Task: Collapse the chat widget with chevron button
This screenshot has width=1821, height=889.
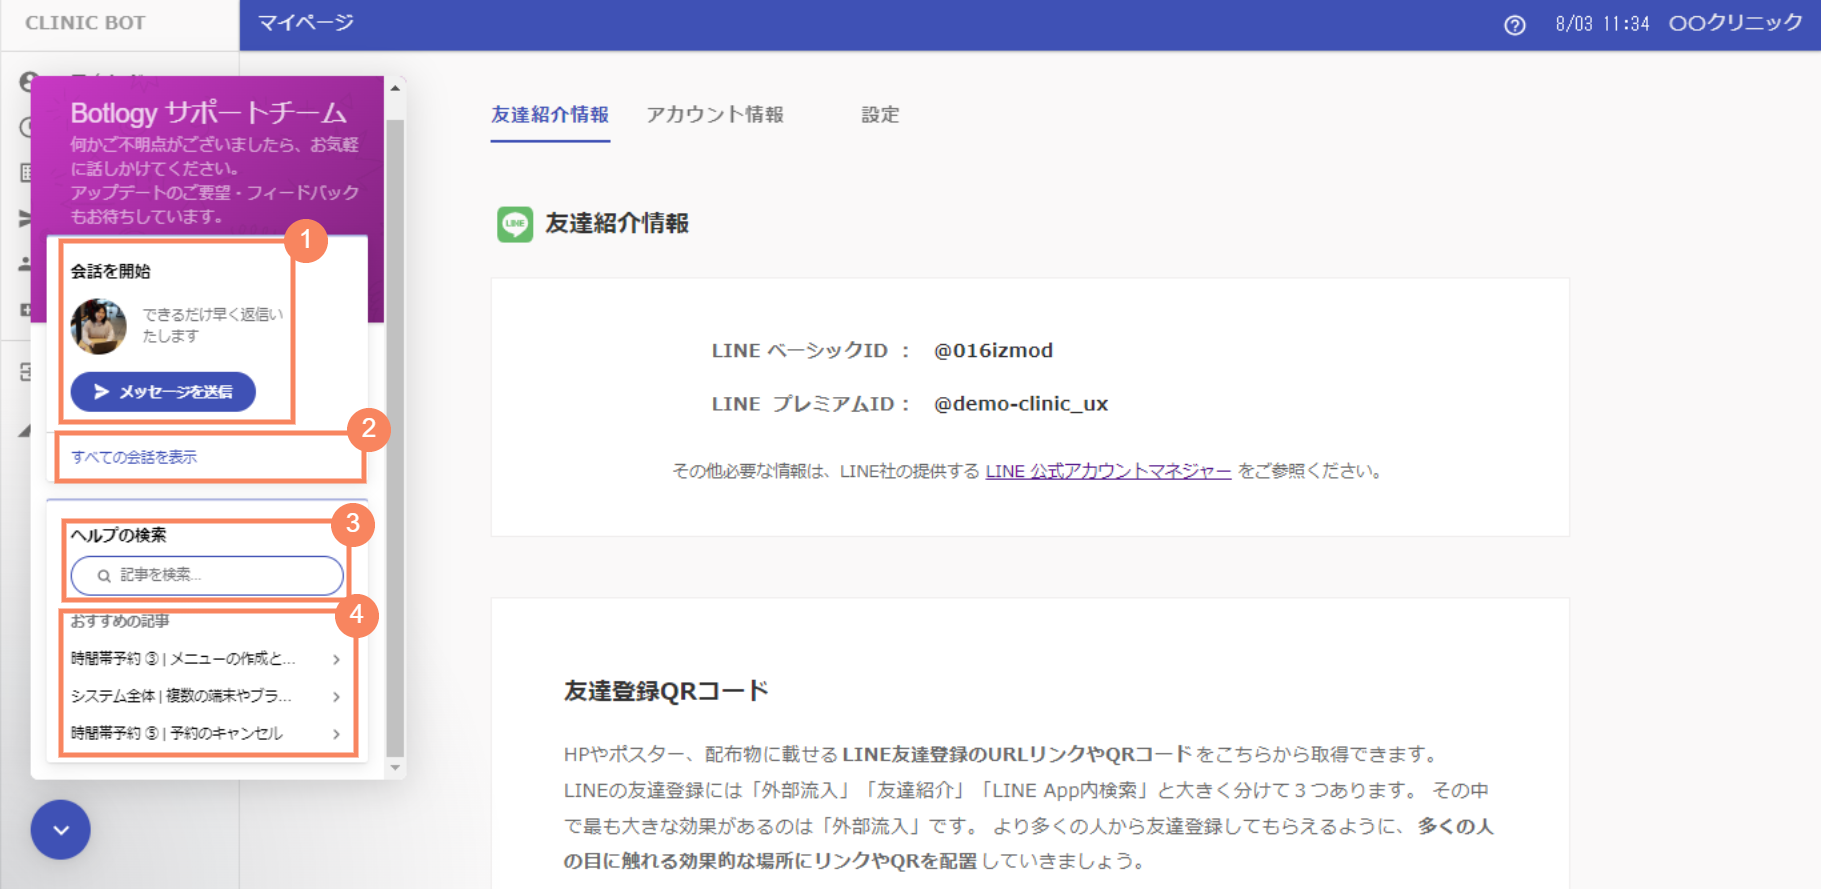Action: pos(61,830)
